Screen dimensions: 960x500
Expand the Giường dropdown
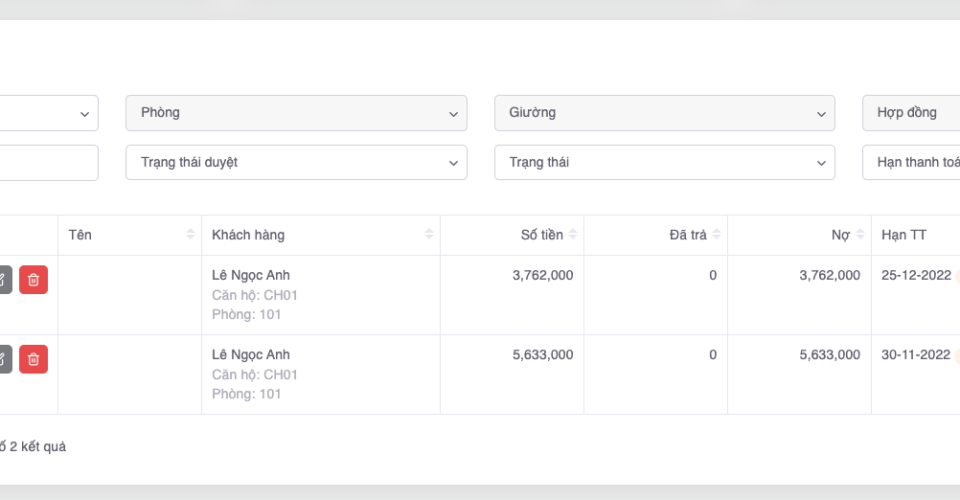coord(664,113)
